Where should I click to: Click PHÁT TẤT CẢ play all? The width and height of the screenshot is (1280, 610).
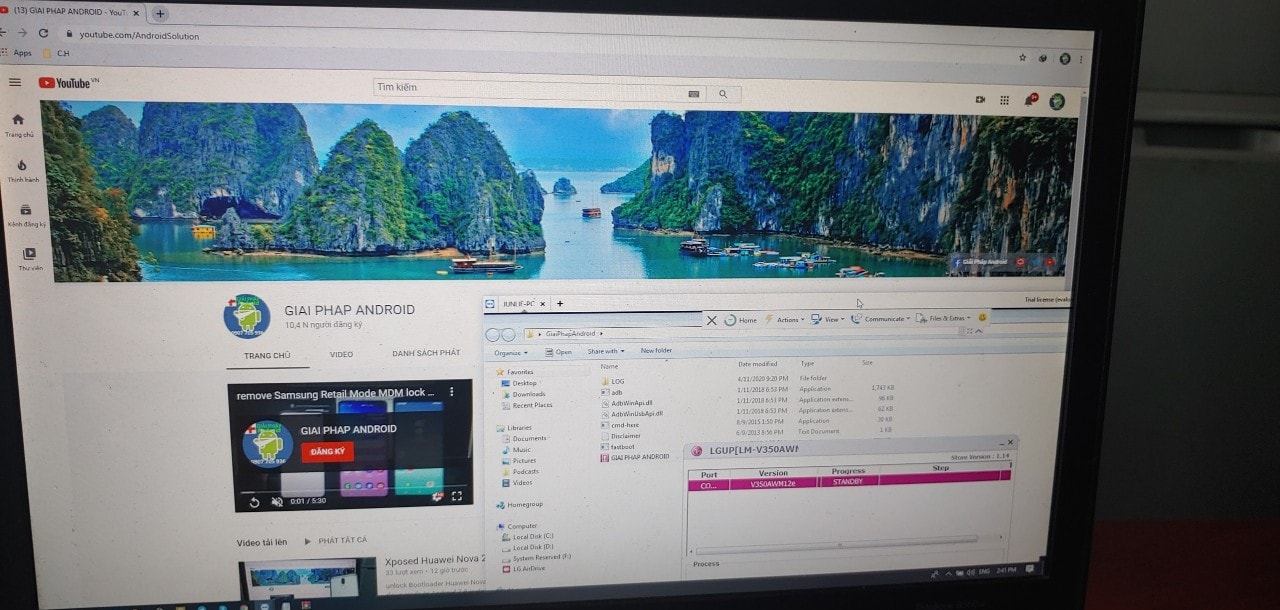[x=335, y=541]
